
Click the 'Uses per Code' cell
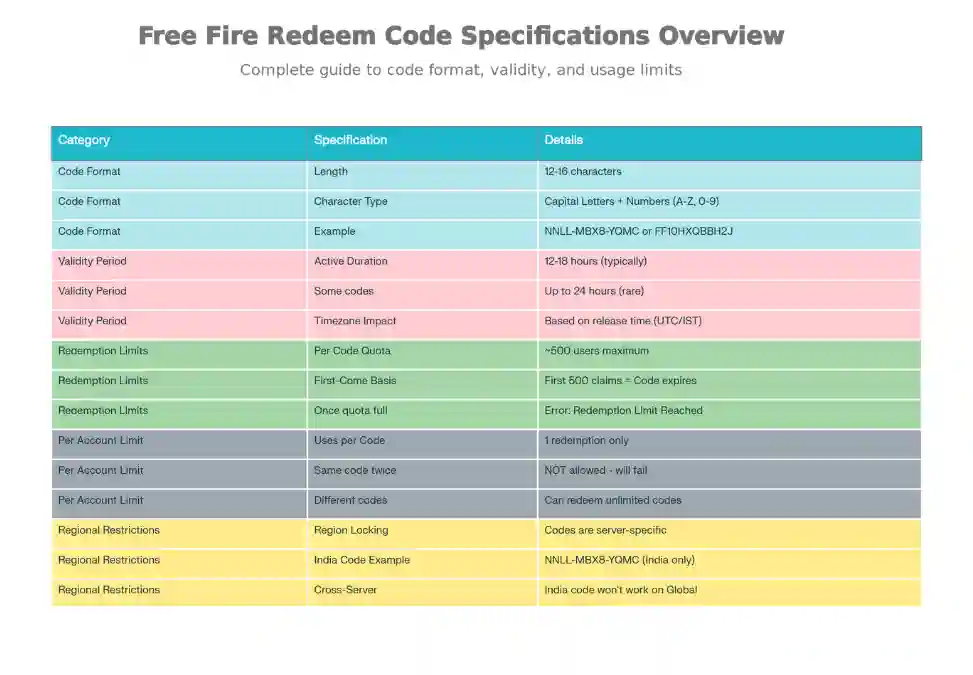point(349,441)
